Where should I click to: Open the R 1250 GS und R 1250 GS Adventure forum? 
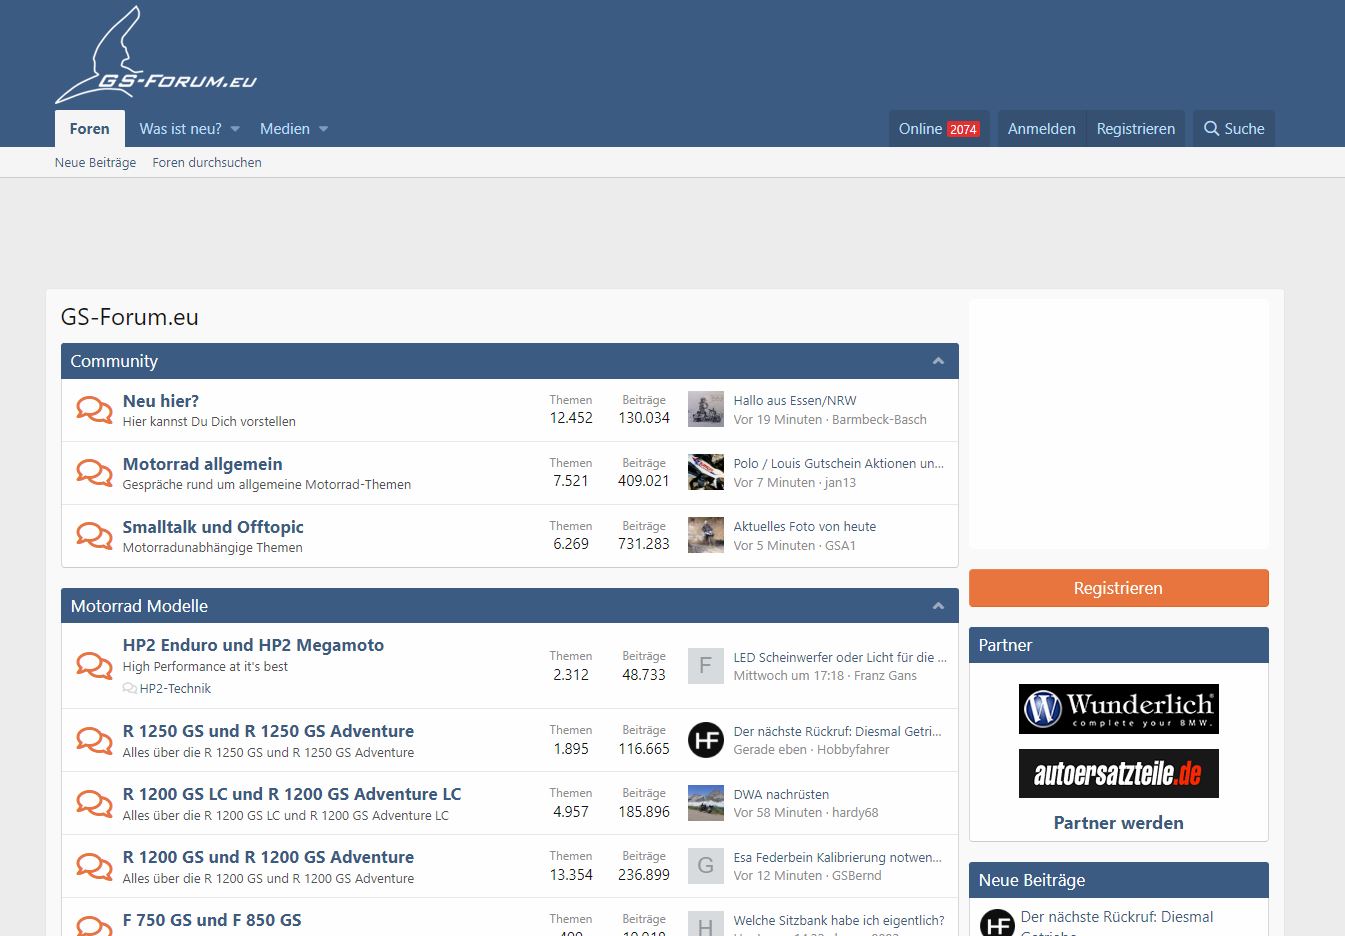(x=268, y=731)
